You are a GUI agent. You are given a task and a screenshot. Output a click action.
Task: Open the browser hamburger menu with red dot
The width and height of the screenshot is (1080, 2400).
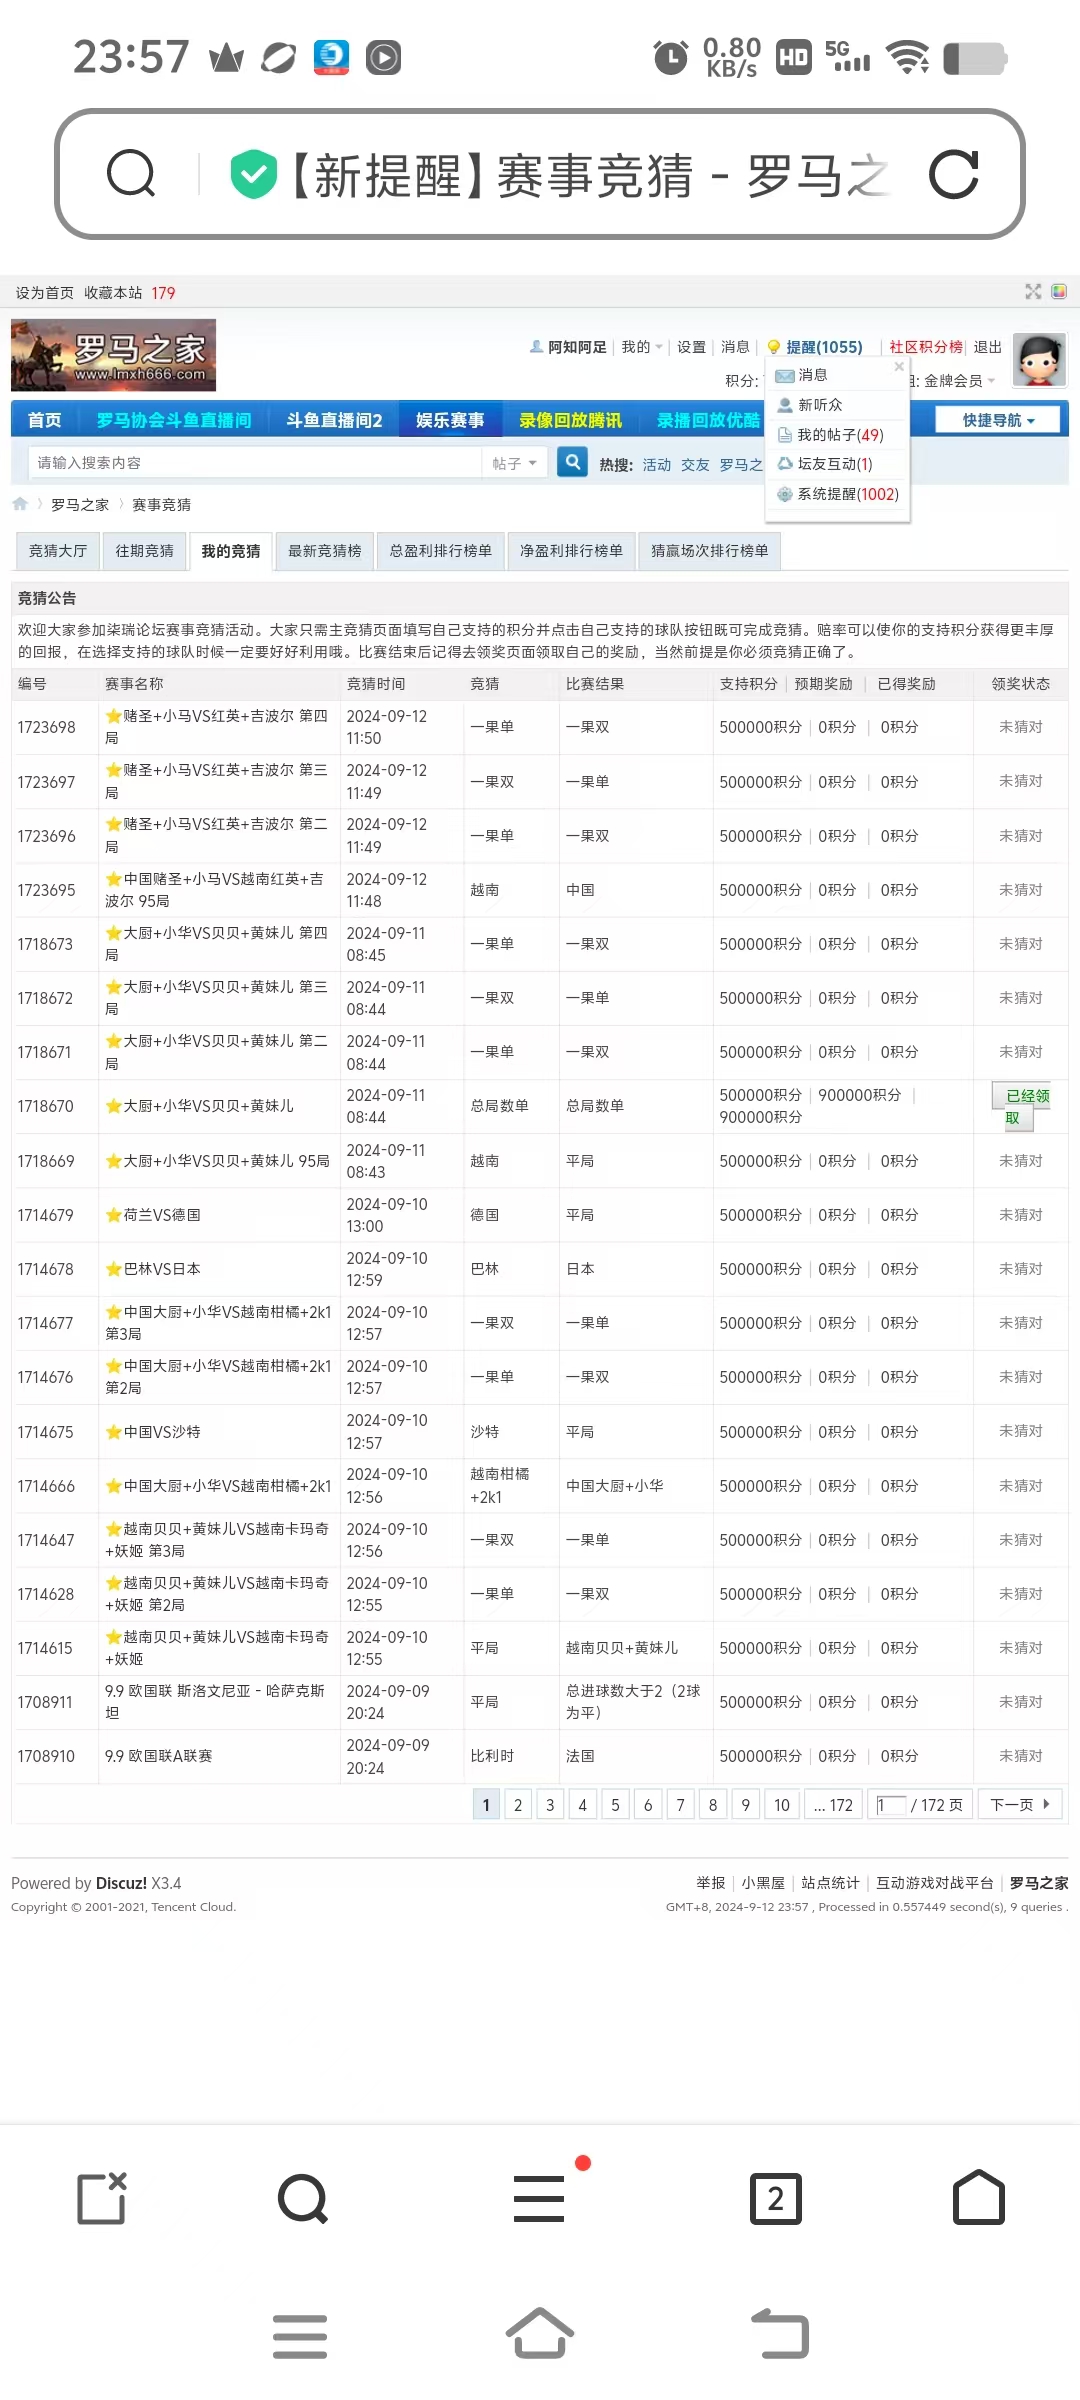pos(539,2199)
